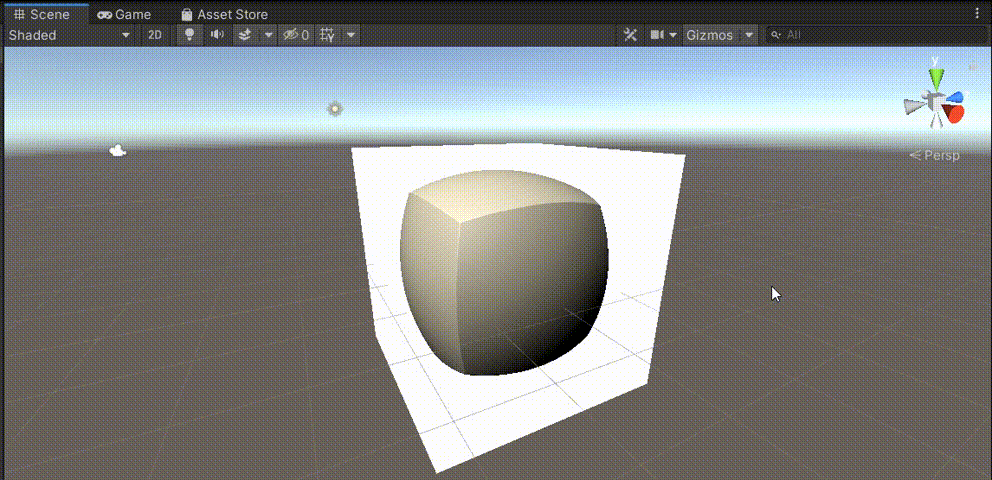Expand the camera settings dropdown arrow
The image size is (992, 480).
coord(673,35)
